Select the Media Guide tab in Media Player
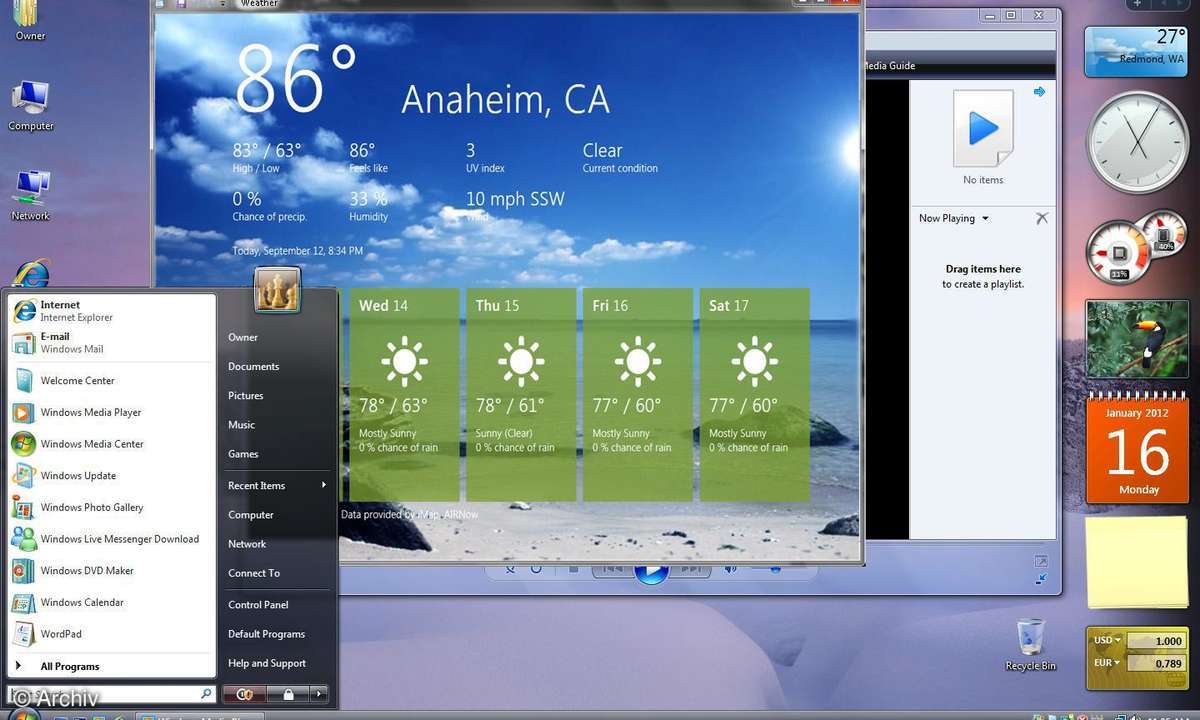Screen dimensions: 1200x720 pyautogui.click(x=889, y=66)
